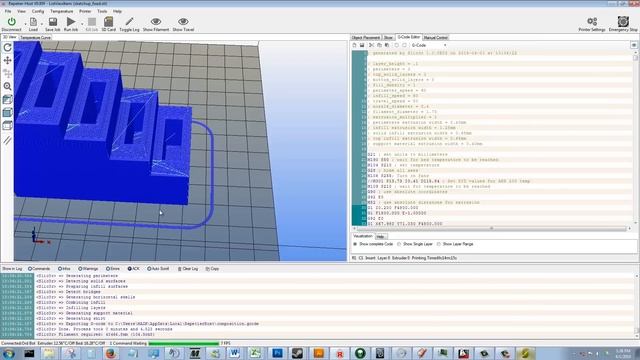The width and height of the screenshot is (640, 360).
Task: Open the Printer menu
Action: tap(85, 11)
